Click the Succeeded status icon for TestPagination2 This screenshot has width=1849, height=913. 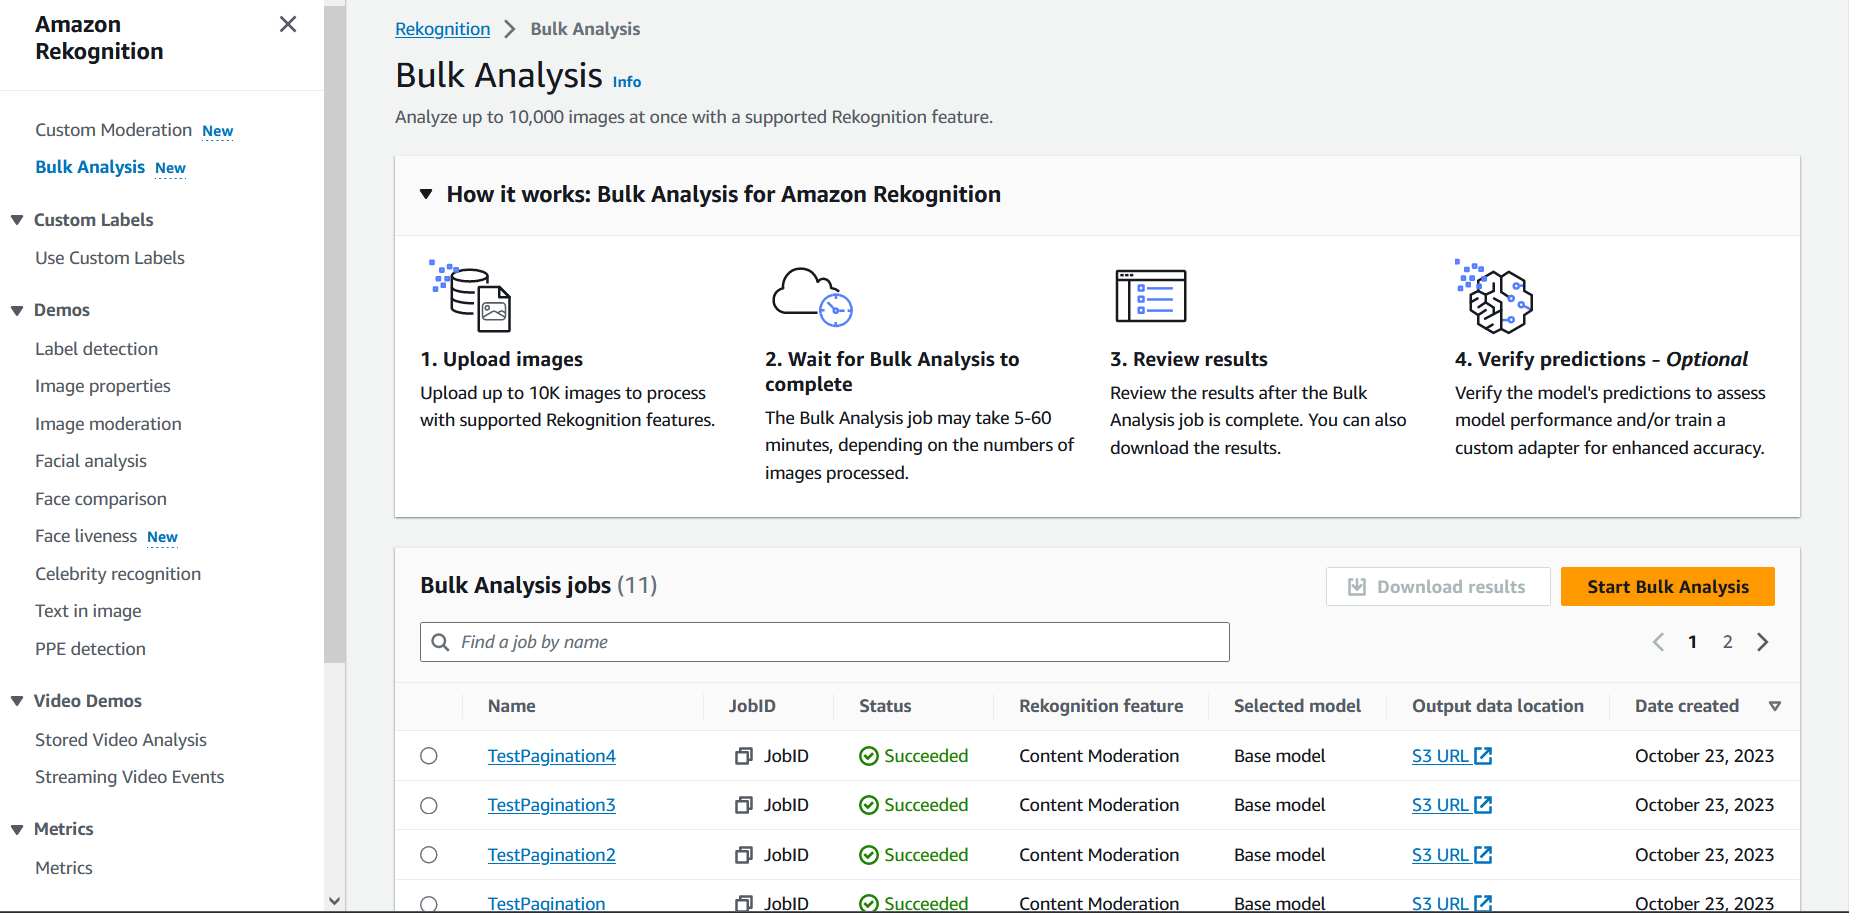[x=868, y=854]
